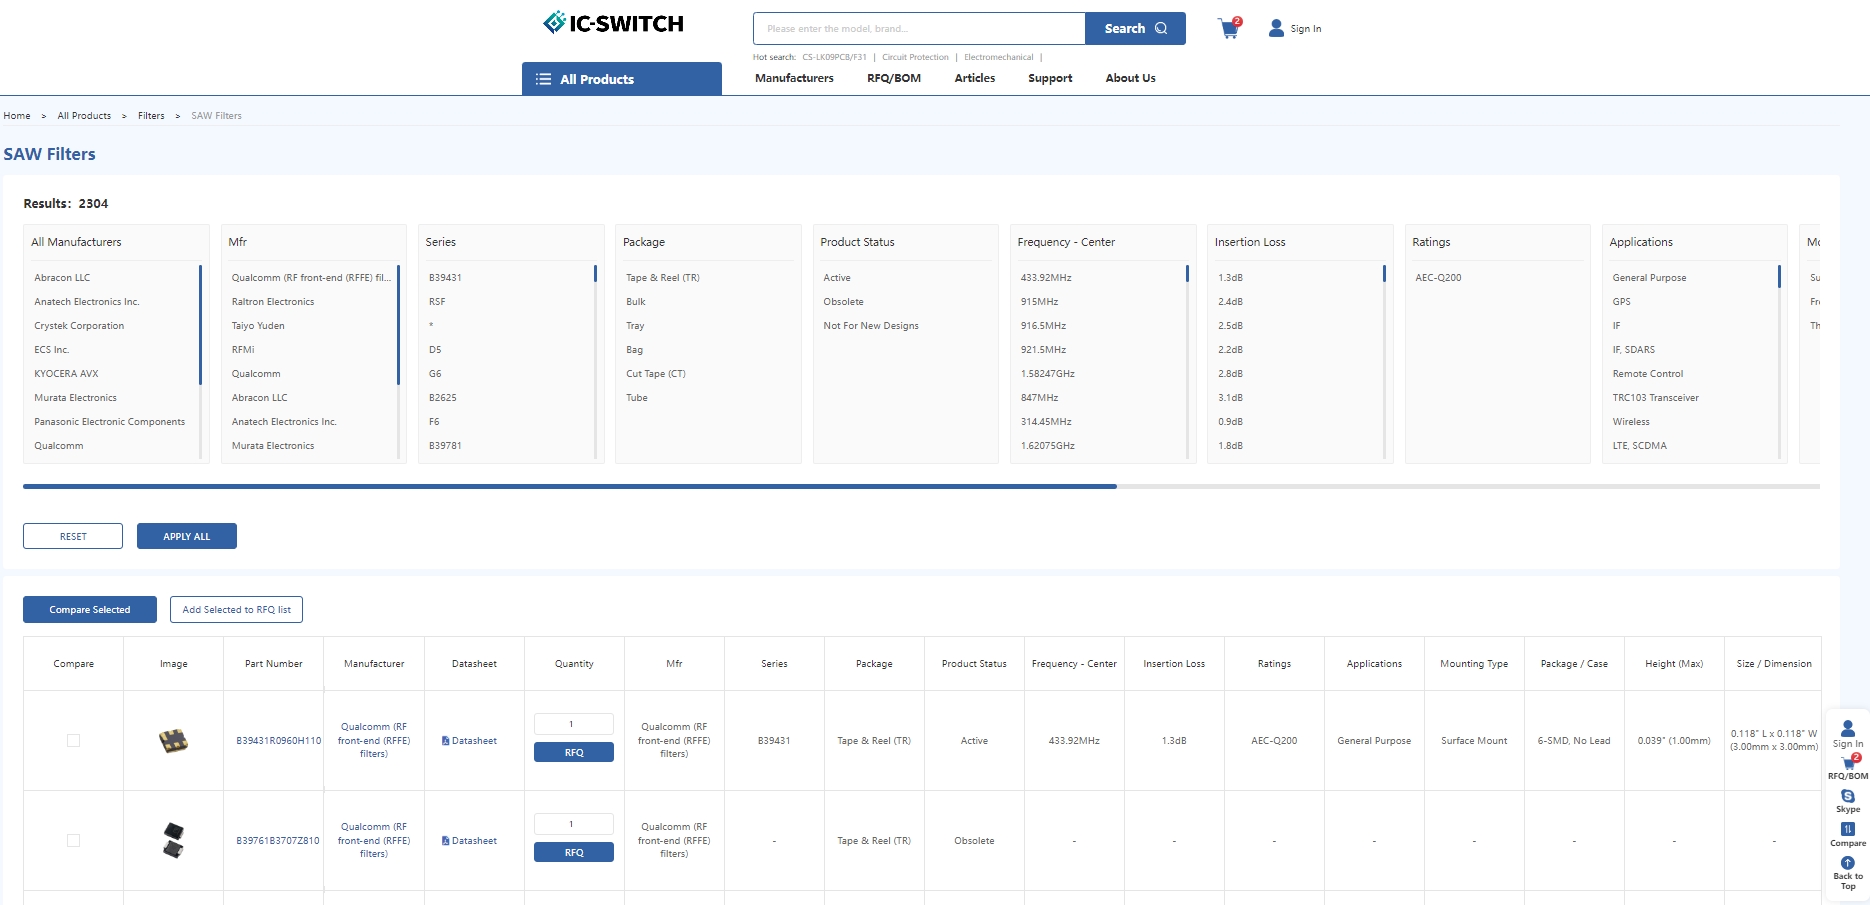Click the Back to Top arrow icon
This screenshot has width=1870, height=905.
(1847, 863)
